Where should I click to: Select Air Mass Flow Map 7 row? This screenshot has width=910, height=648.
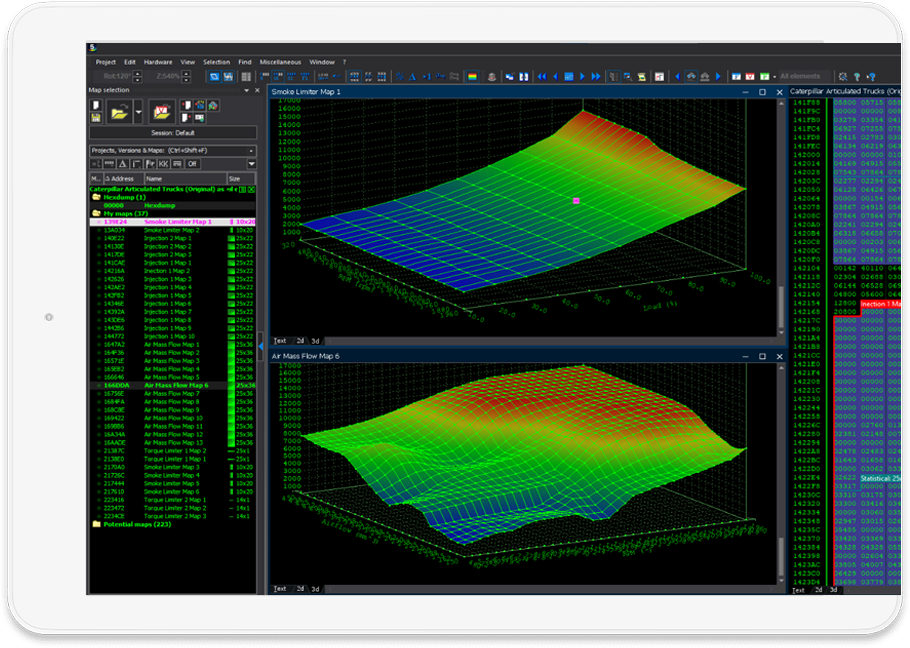(x=172, y=393)
